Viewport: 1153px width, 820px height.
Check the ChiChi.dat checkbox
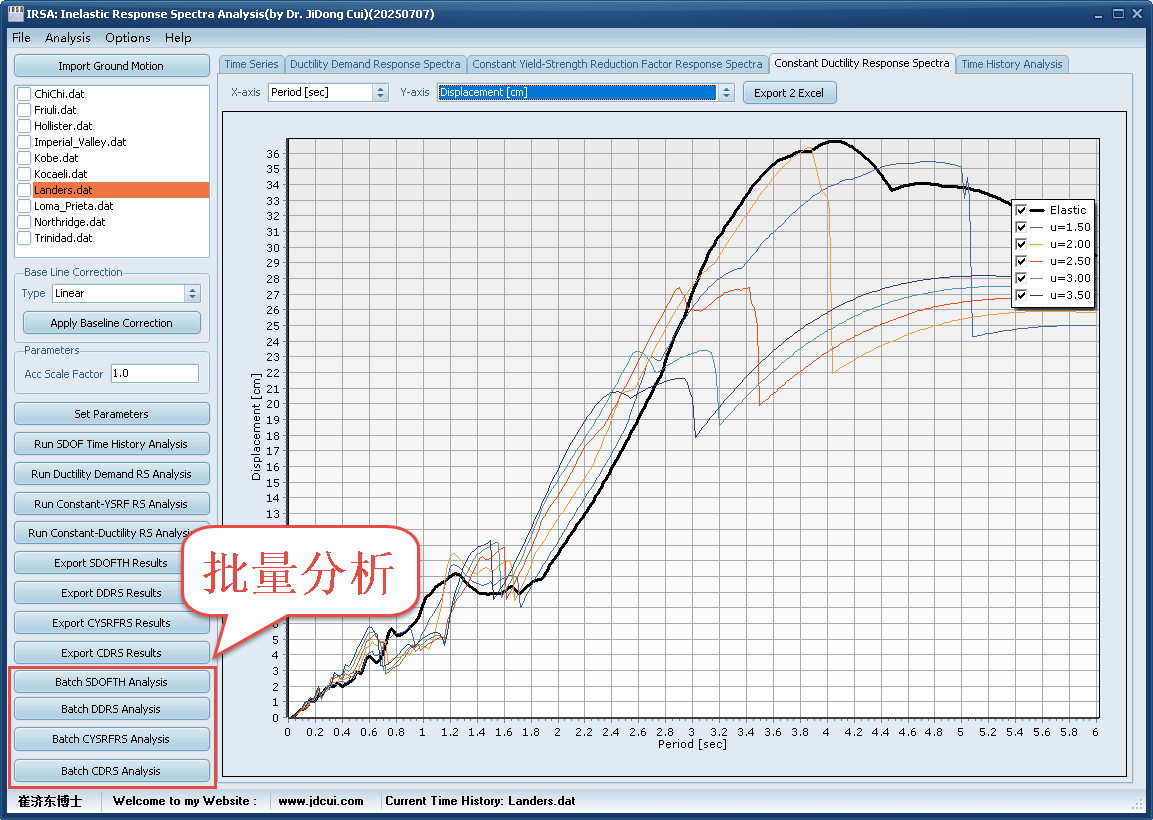coord(24,94)
